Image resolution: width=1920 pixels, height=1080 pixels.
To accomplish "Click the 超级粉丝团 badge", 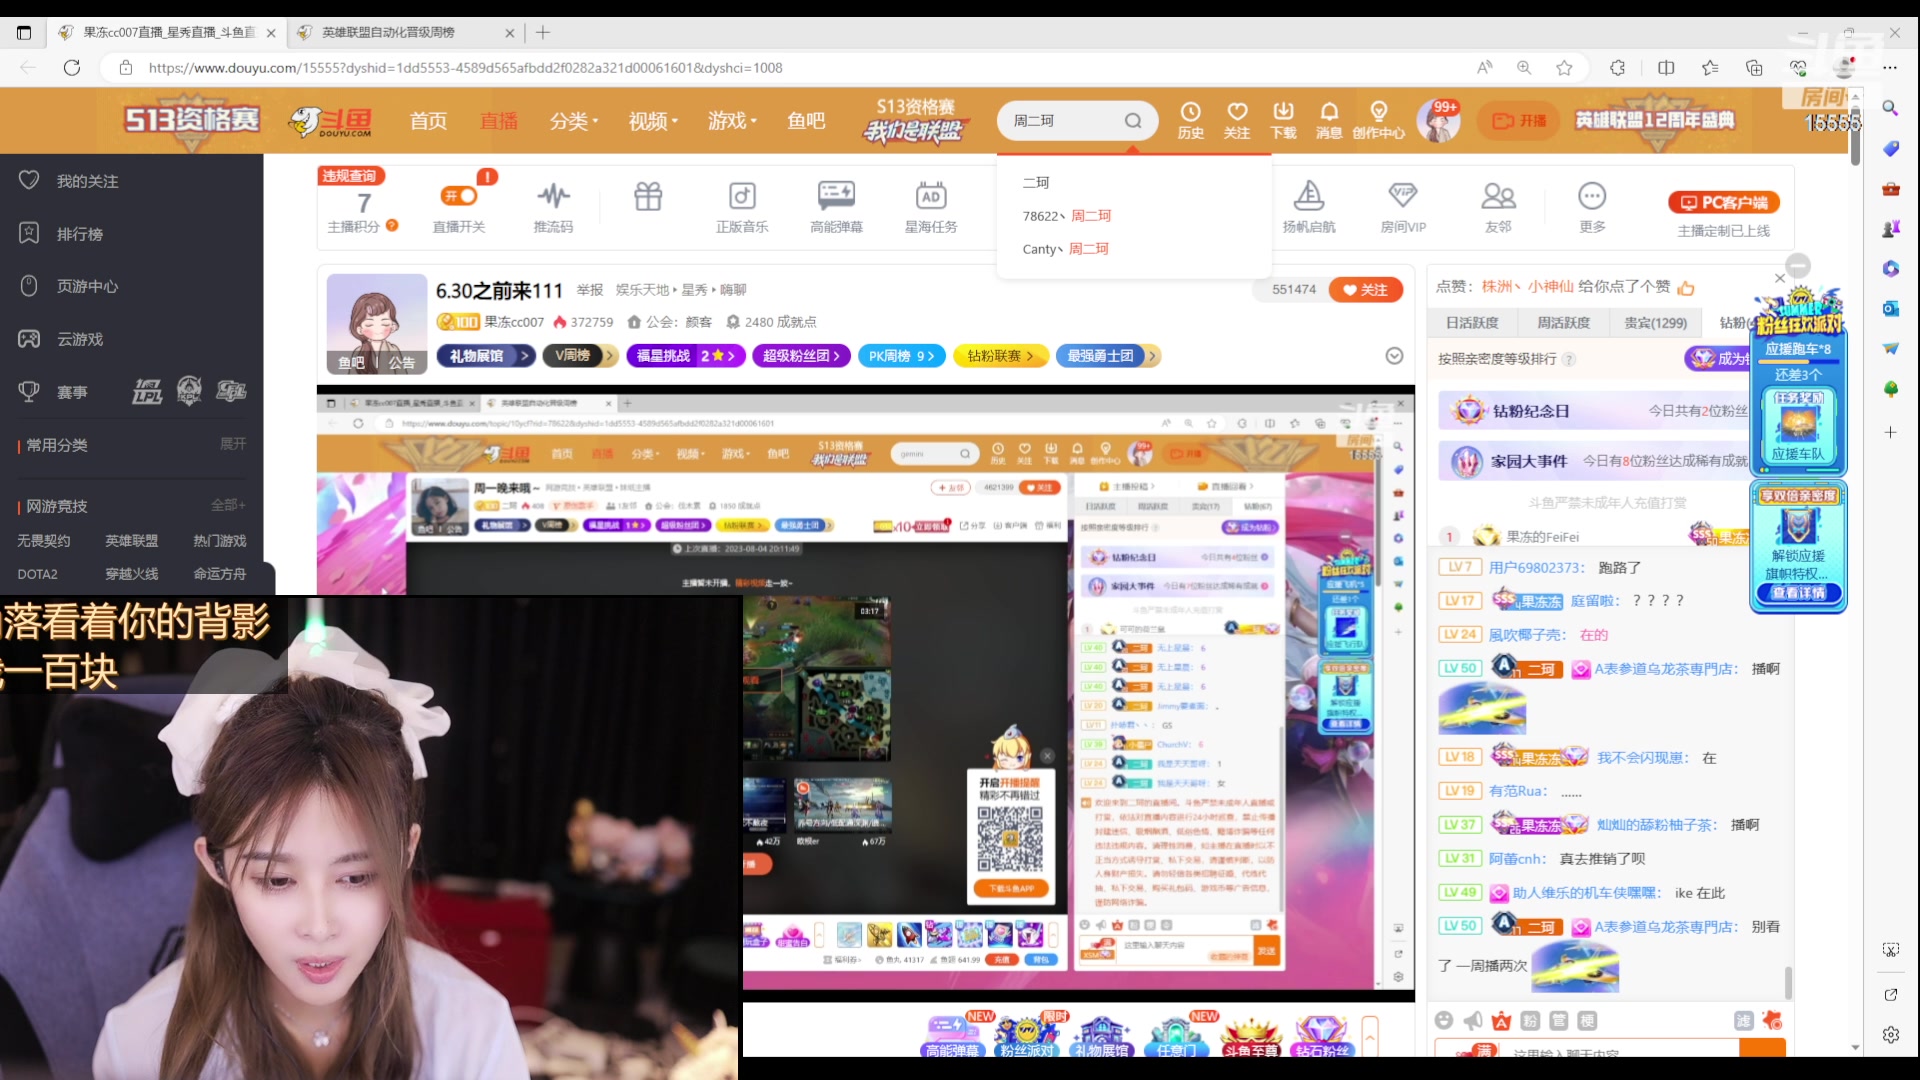I will coord(801,356).
